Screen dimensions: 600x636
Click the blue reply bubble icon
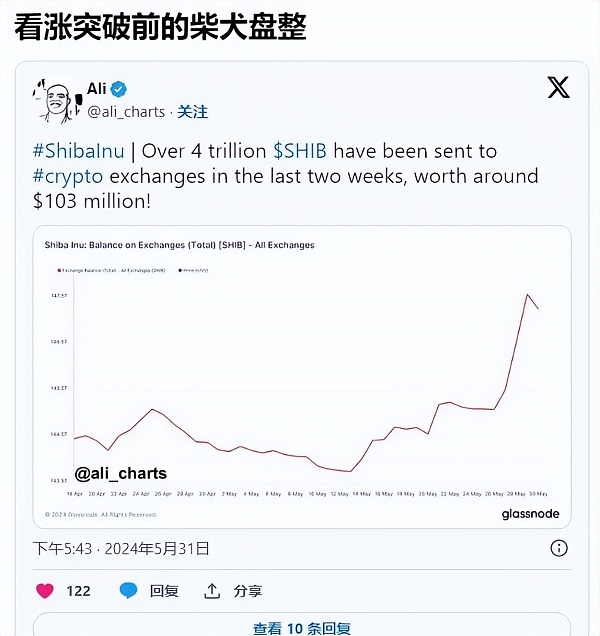[x=128, y=591]
